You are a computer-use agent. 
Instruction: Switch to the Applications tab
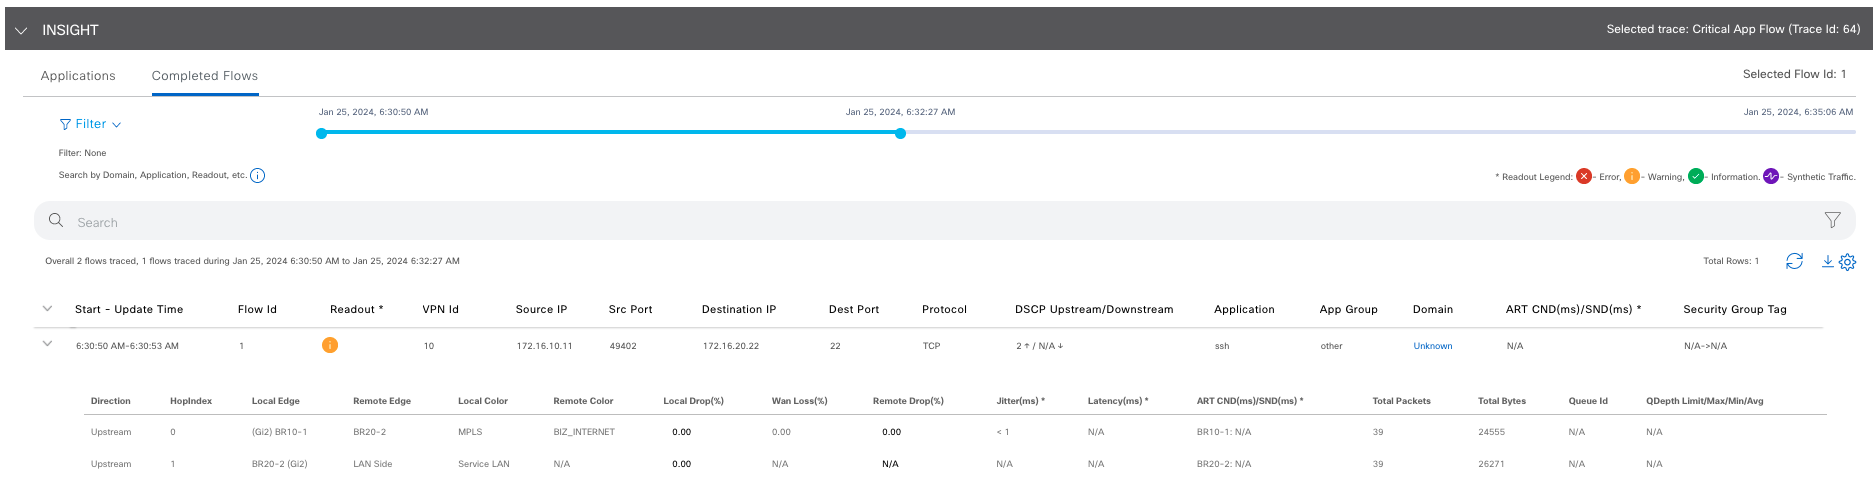[78, 76]
